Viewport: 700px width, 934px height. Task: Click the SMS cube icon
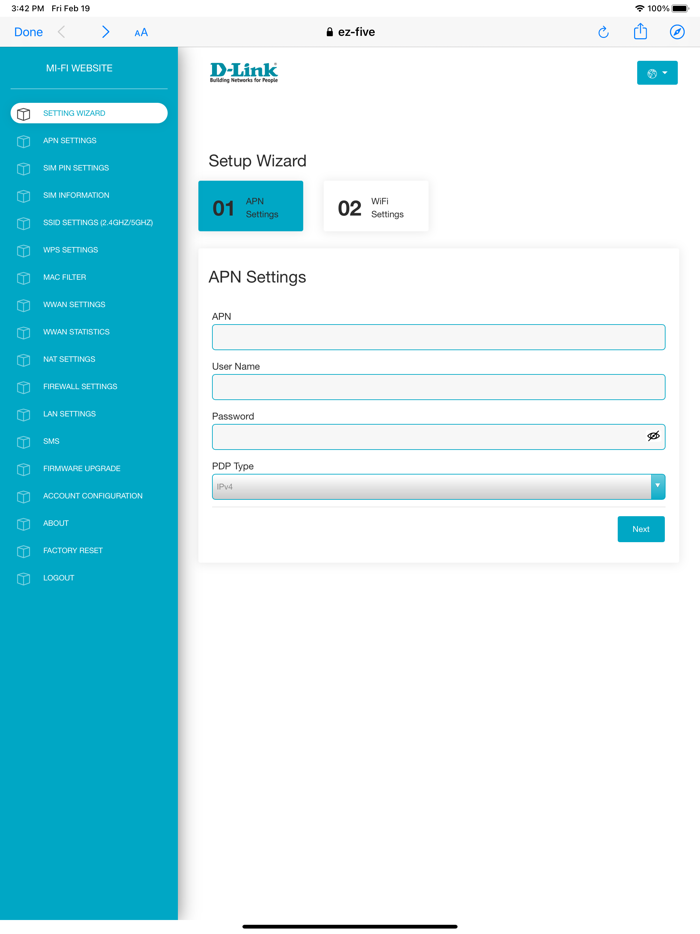tap(23, 442)
